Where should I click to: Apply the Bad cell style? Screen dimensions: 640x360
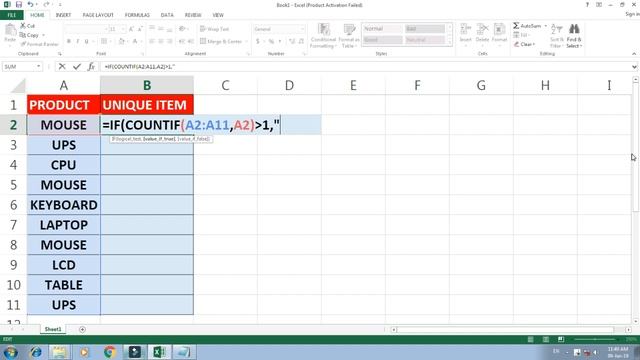pyautogui.click(x=425, y=29)
